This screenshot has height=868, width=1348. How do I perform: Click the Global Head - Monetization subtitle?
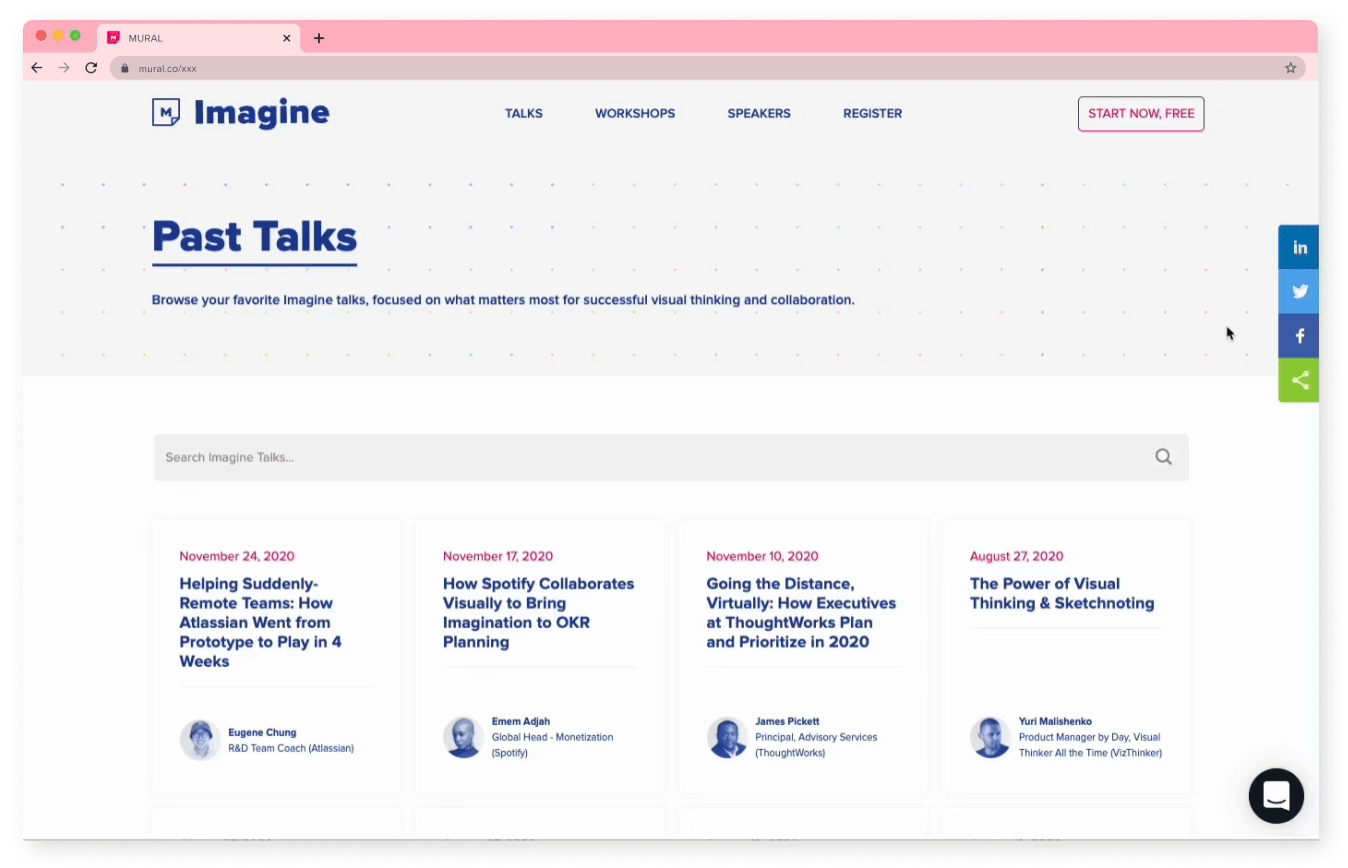tap(552, 745)
